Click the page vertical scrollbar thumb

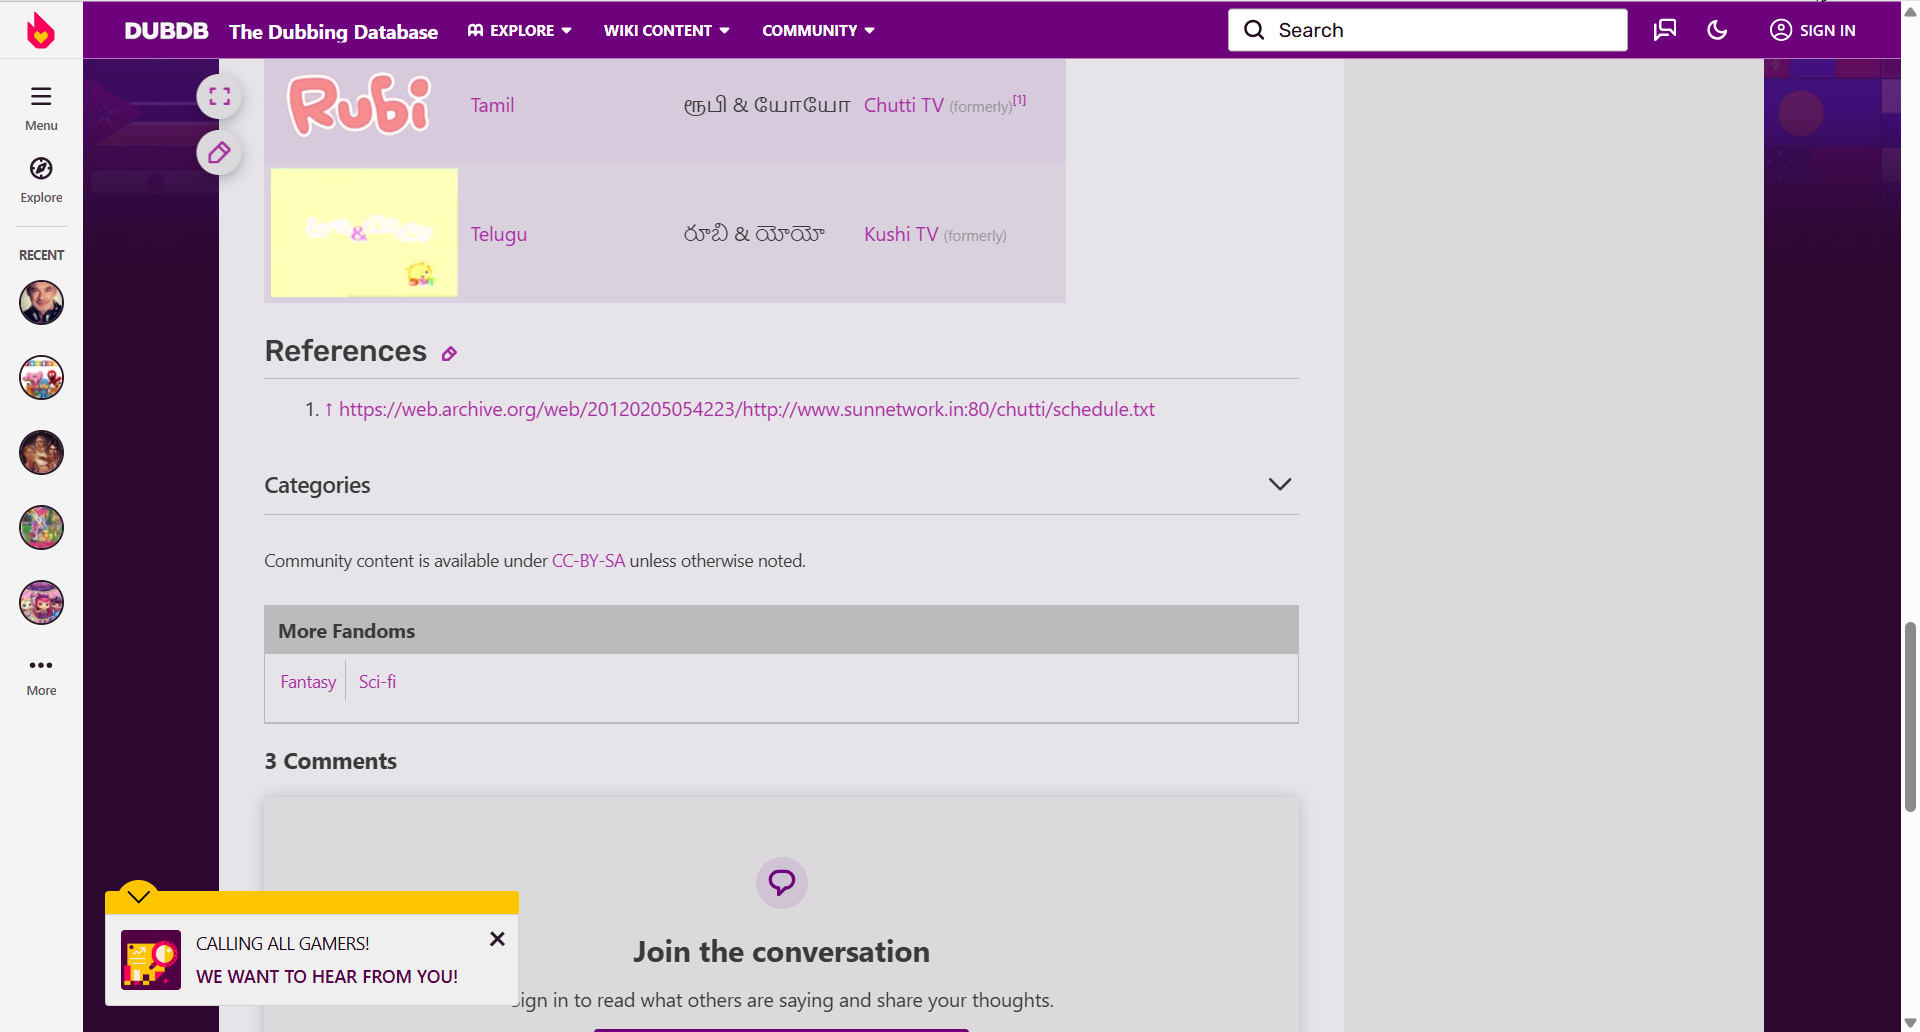(1910, 716)
